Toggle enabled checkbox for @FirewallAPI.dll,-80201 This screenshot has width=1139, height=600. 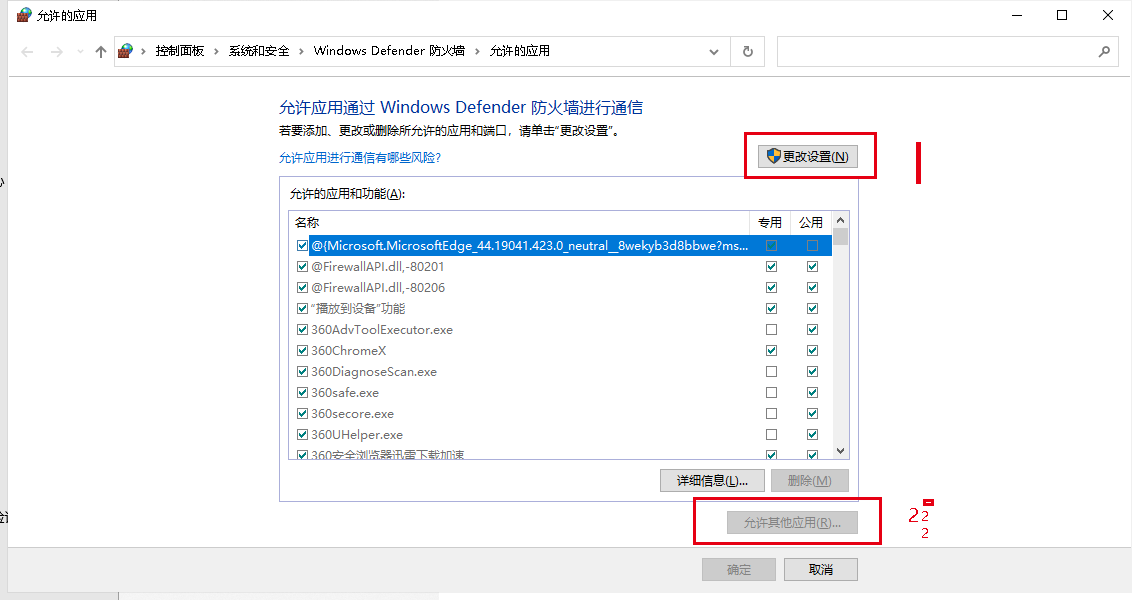(x=302, y=267)
